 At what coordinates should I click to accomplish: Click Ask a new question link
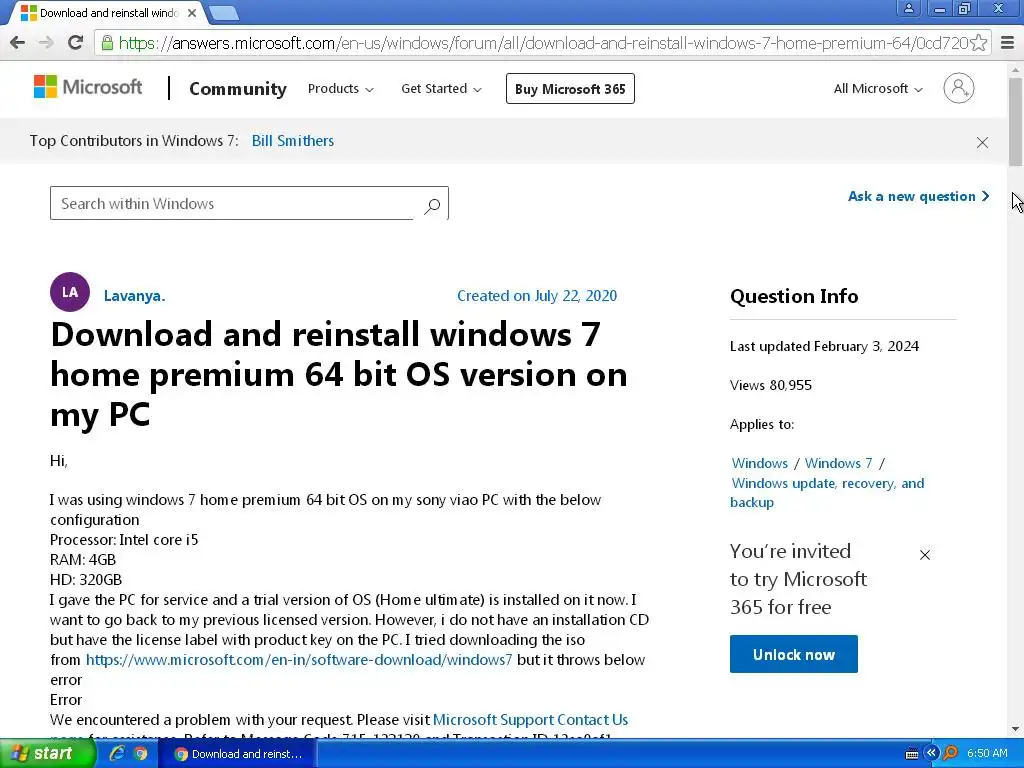pos(918,197)
